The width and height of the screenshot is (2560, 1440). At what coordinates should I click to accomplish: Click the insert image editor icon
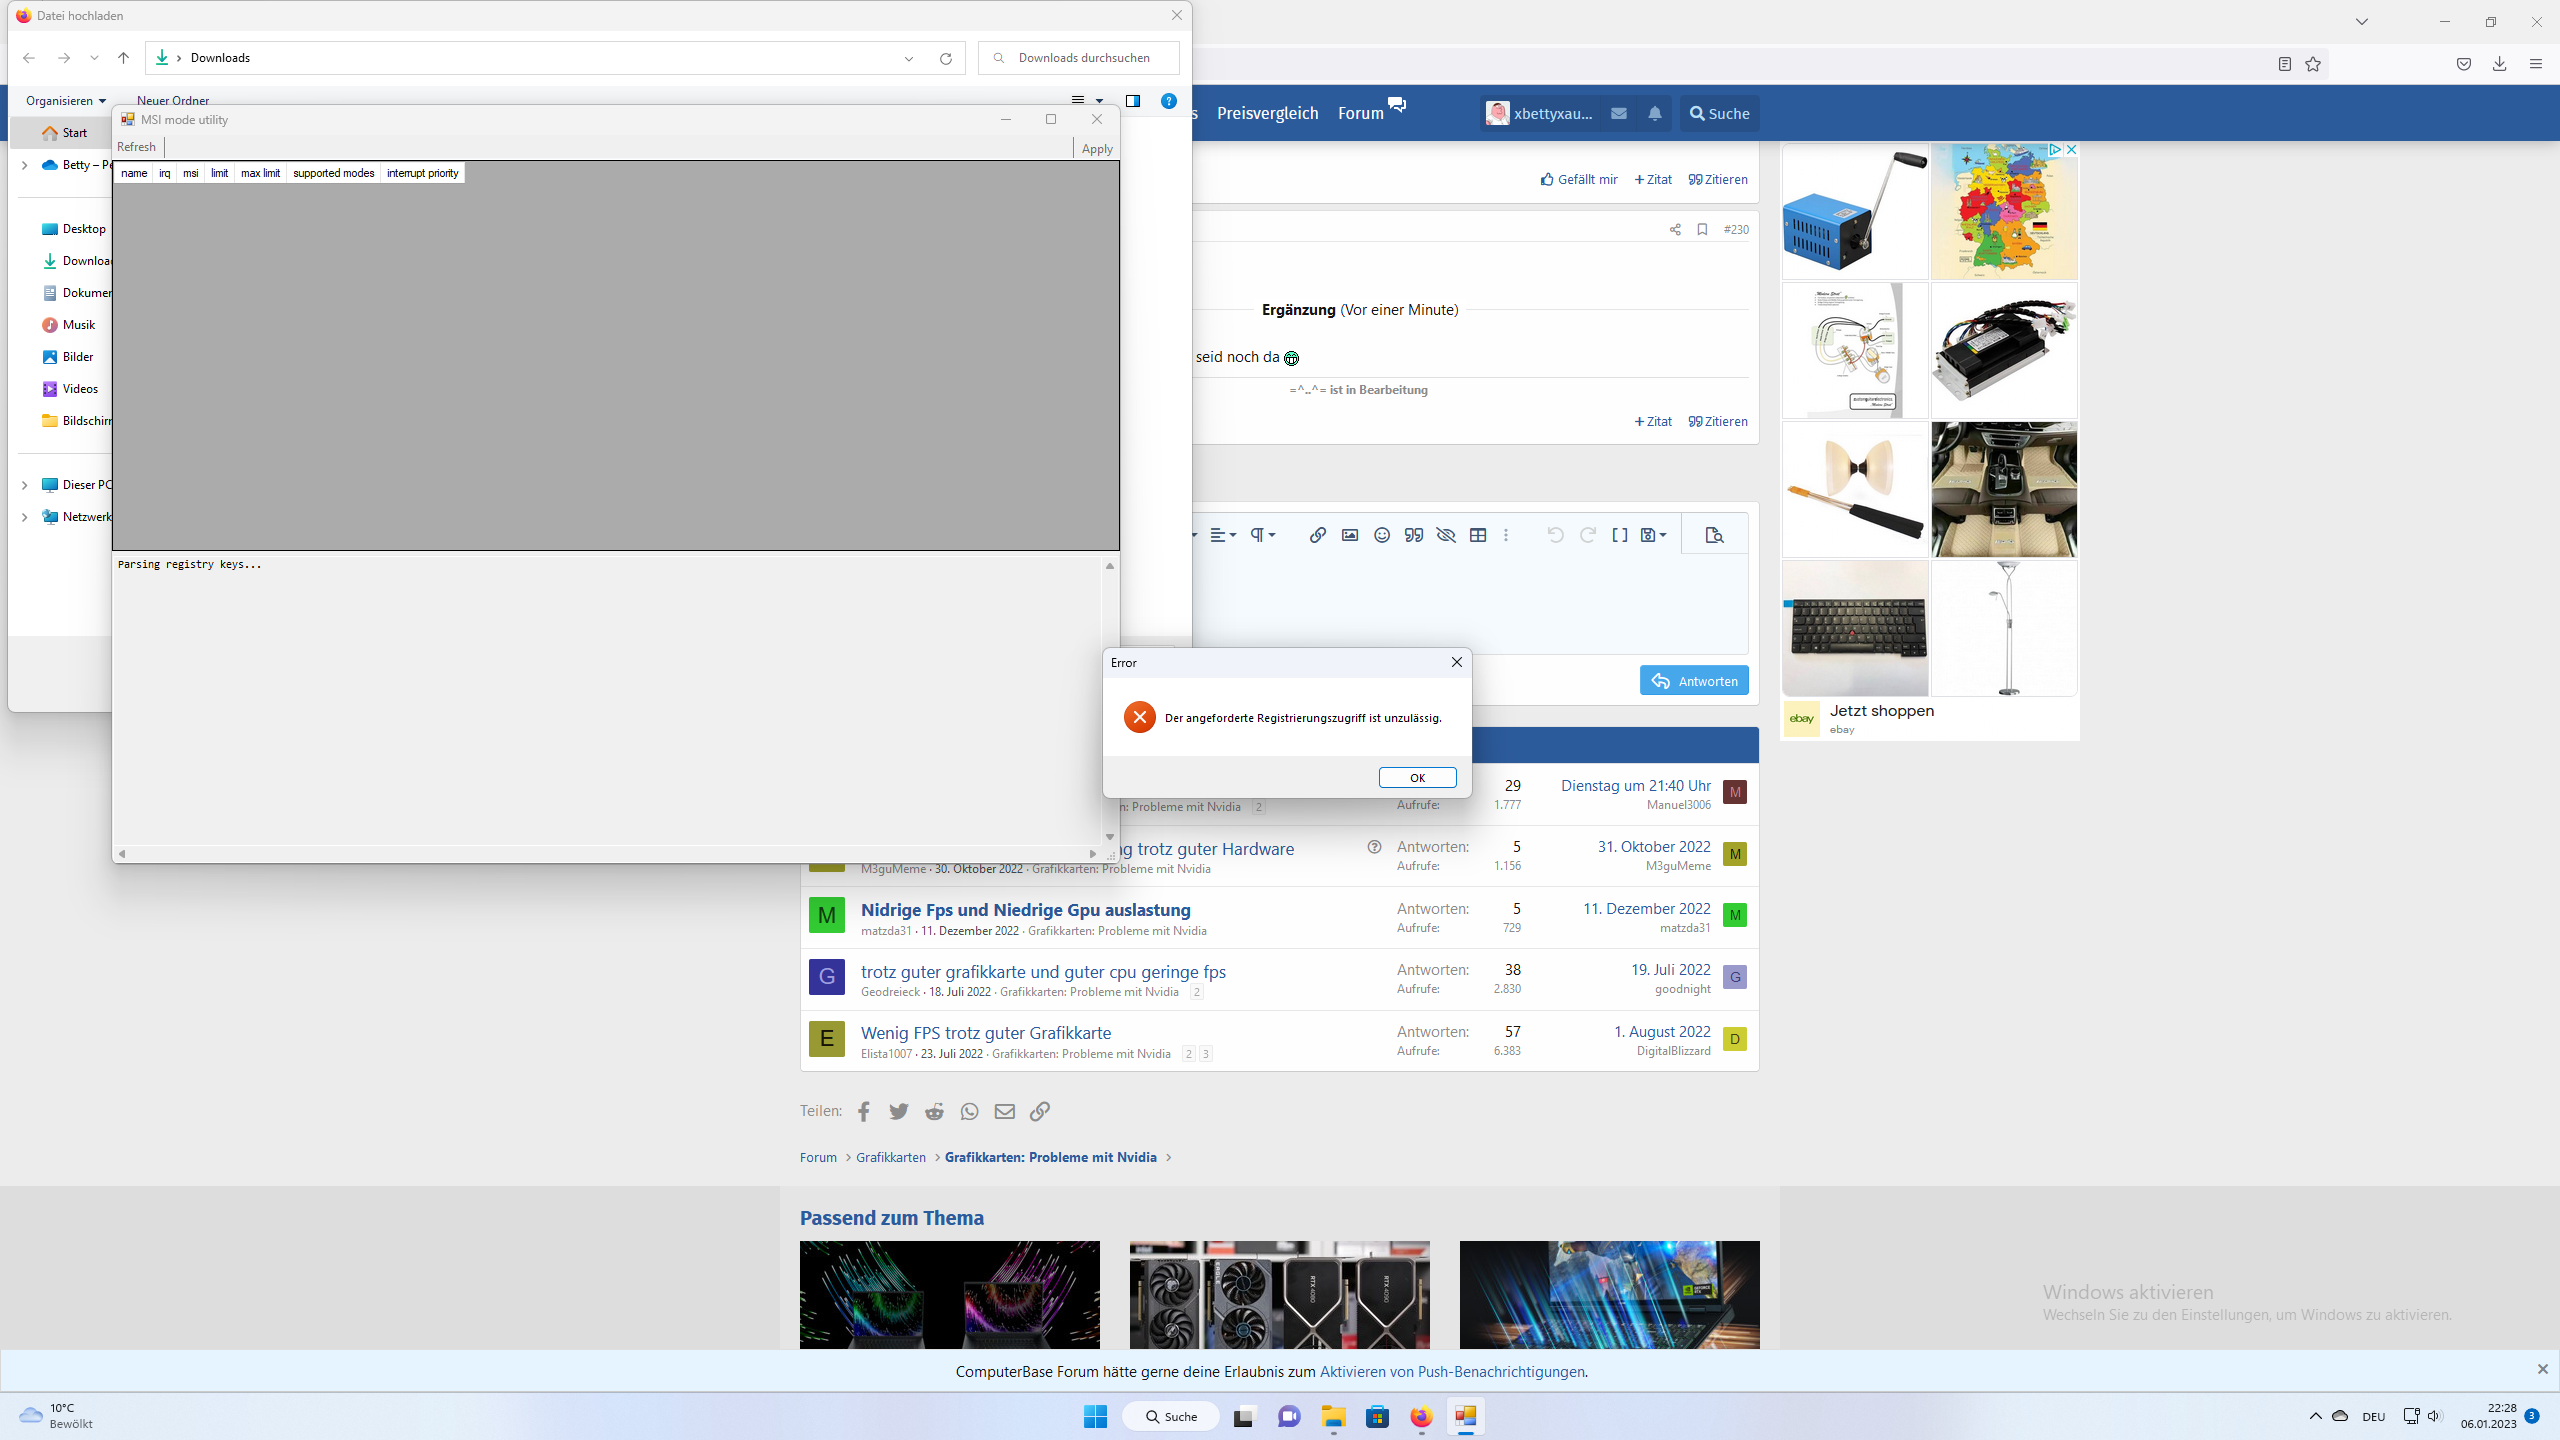point(1350,535)
